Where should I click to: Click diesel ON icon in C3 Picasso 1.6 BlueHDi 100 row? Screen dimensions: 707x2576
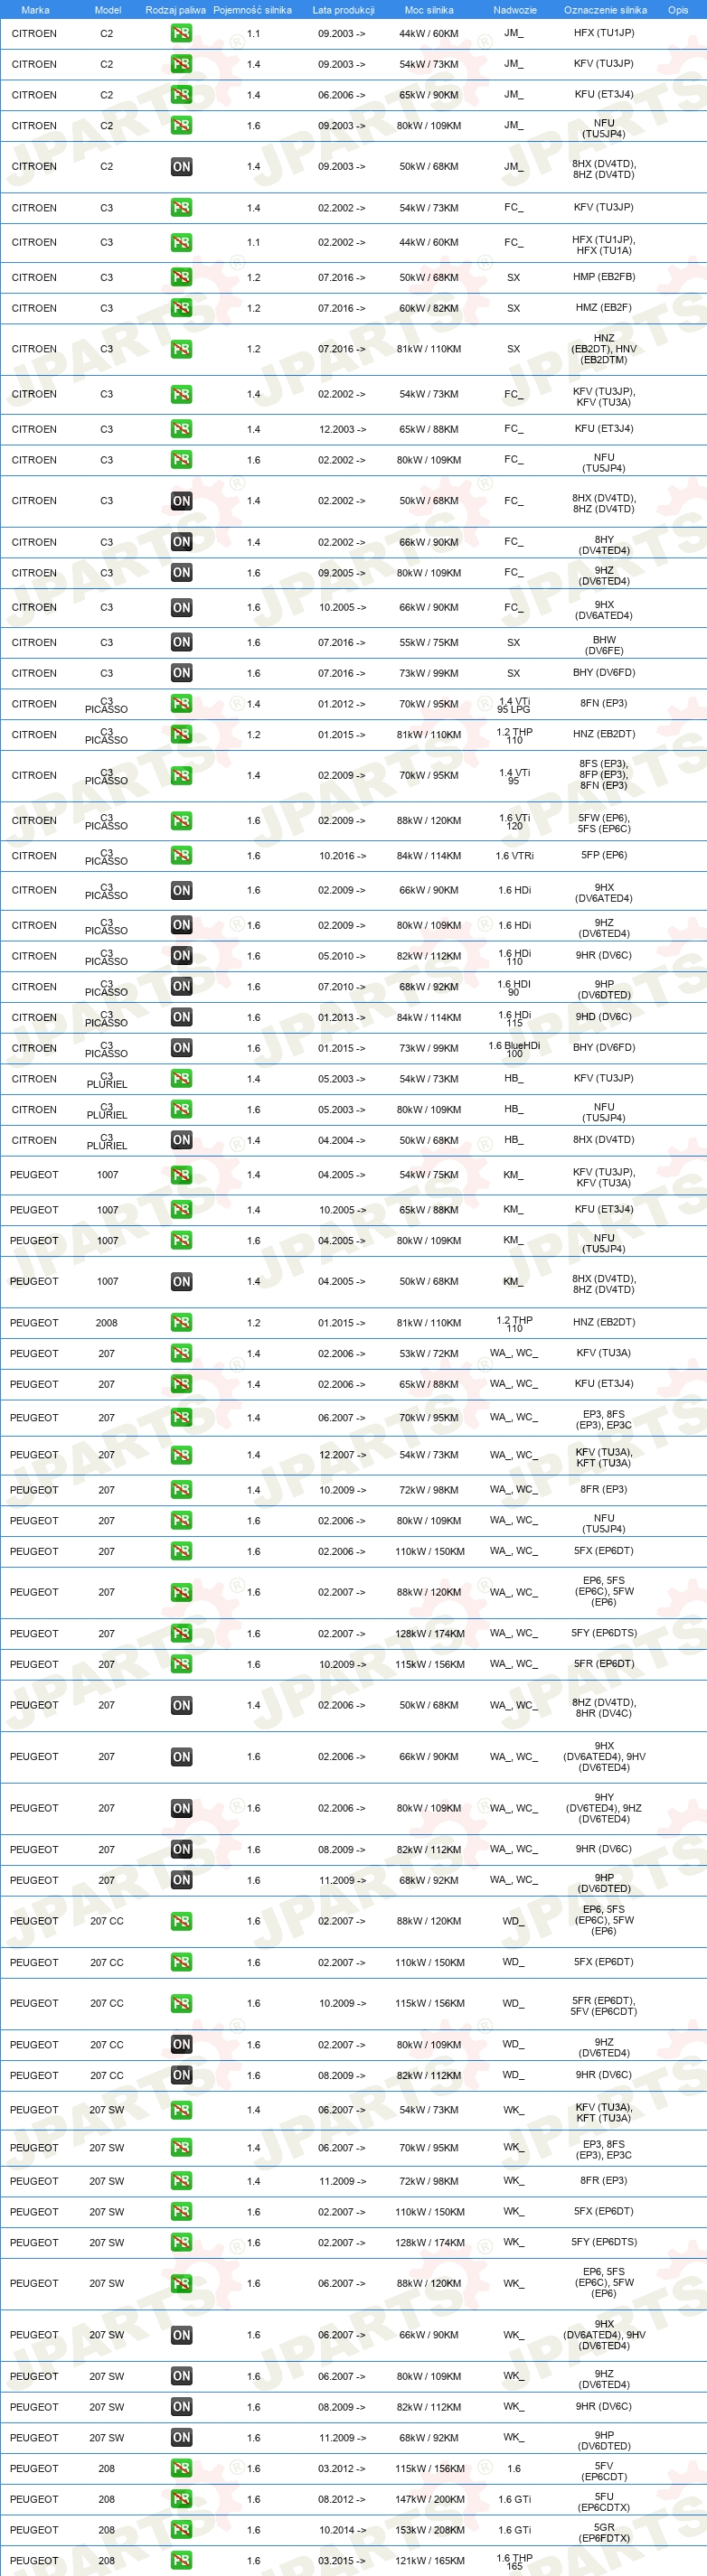click(x=181, y=1048)
